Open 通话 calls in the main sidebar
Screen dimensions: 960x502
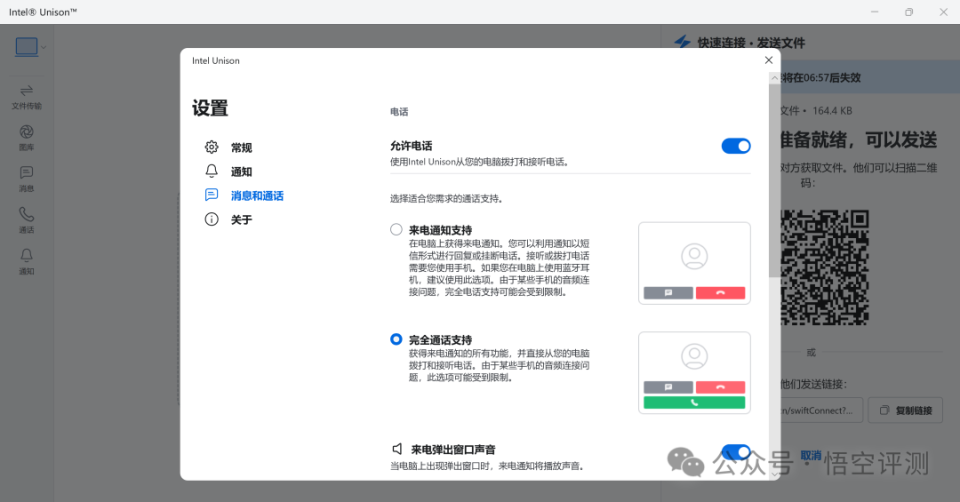click(26, 221)
